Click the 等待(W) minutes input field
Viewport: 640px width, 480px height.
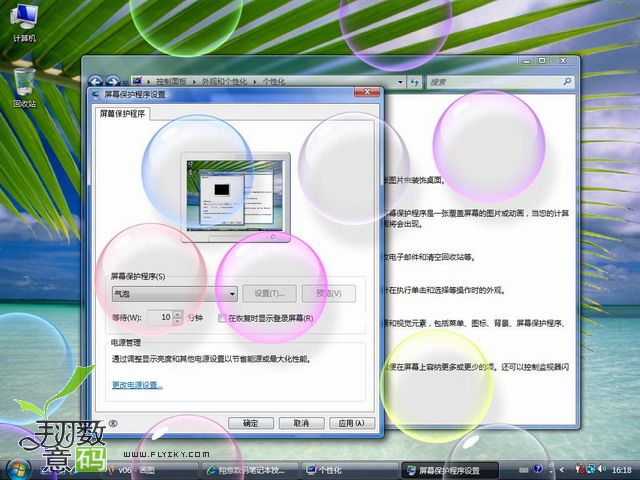(160, 318)
